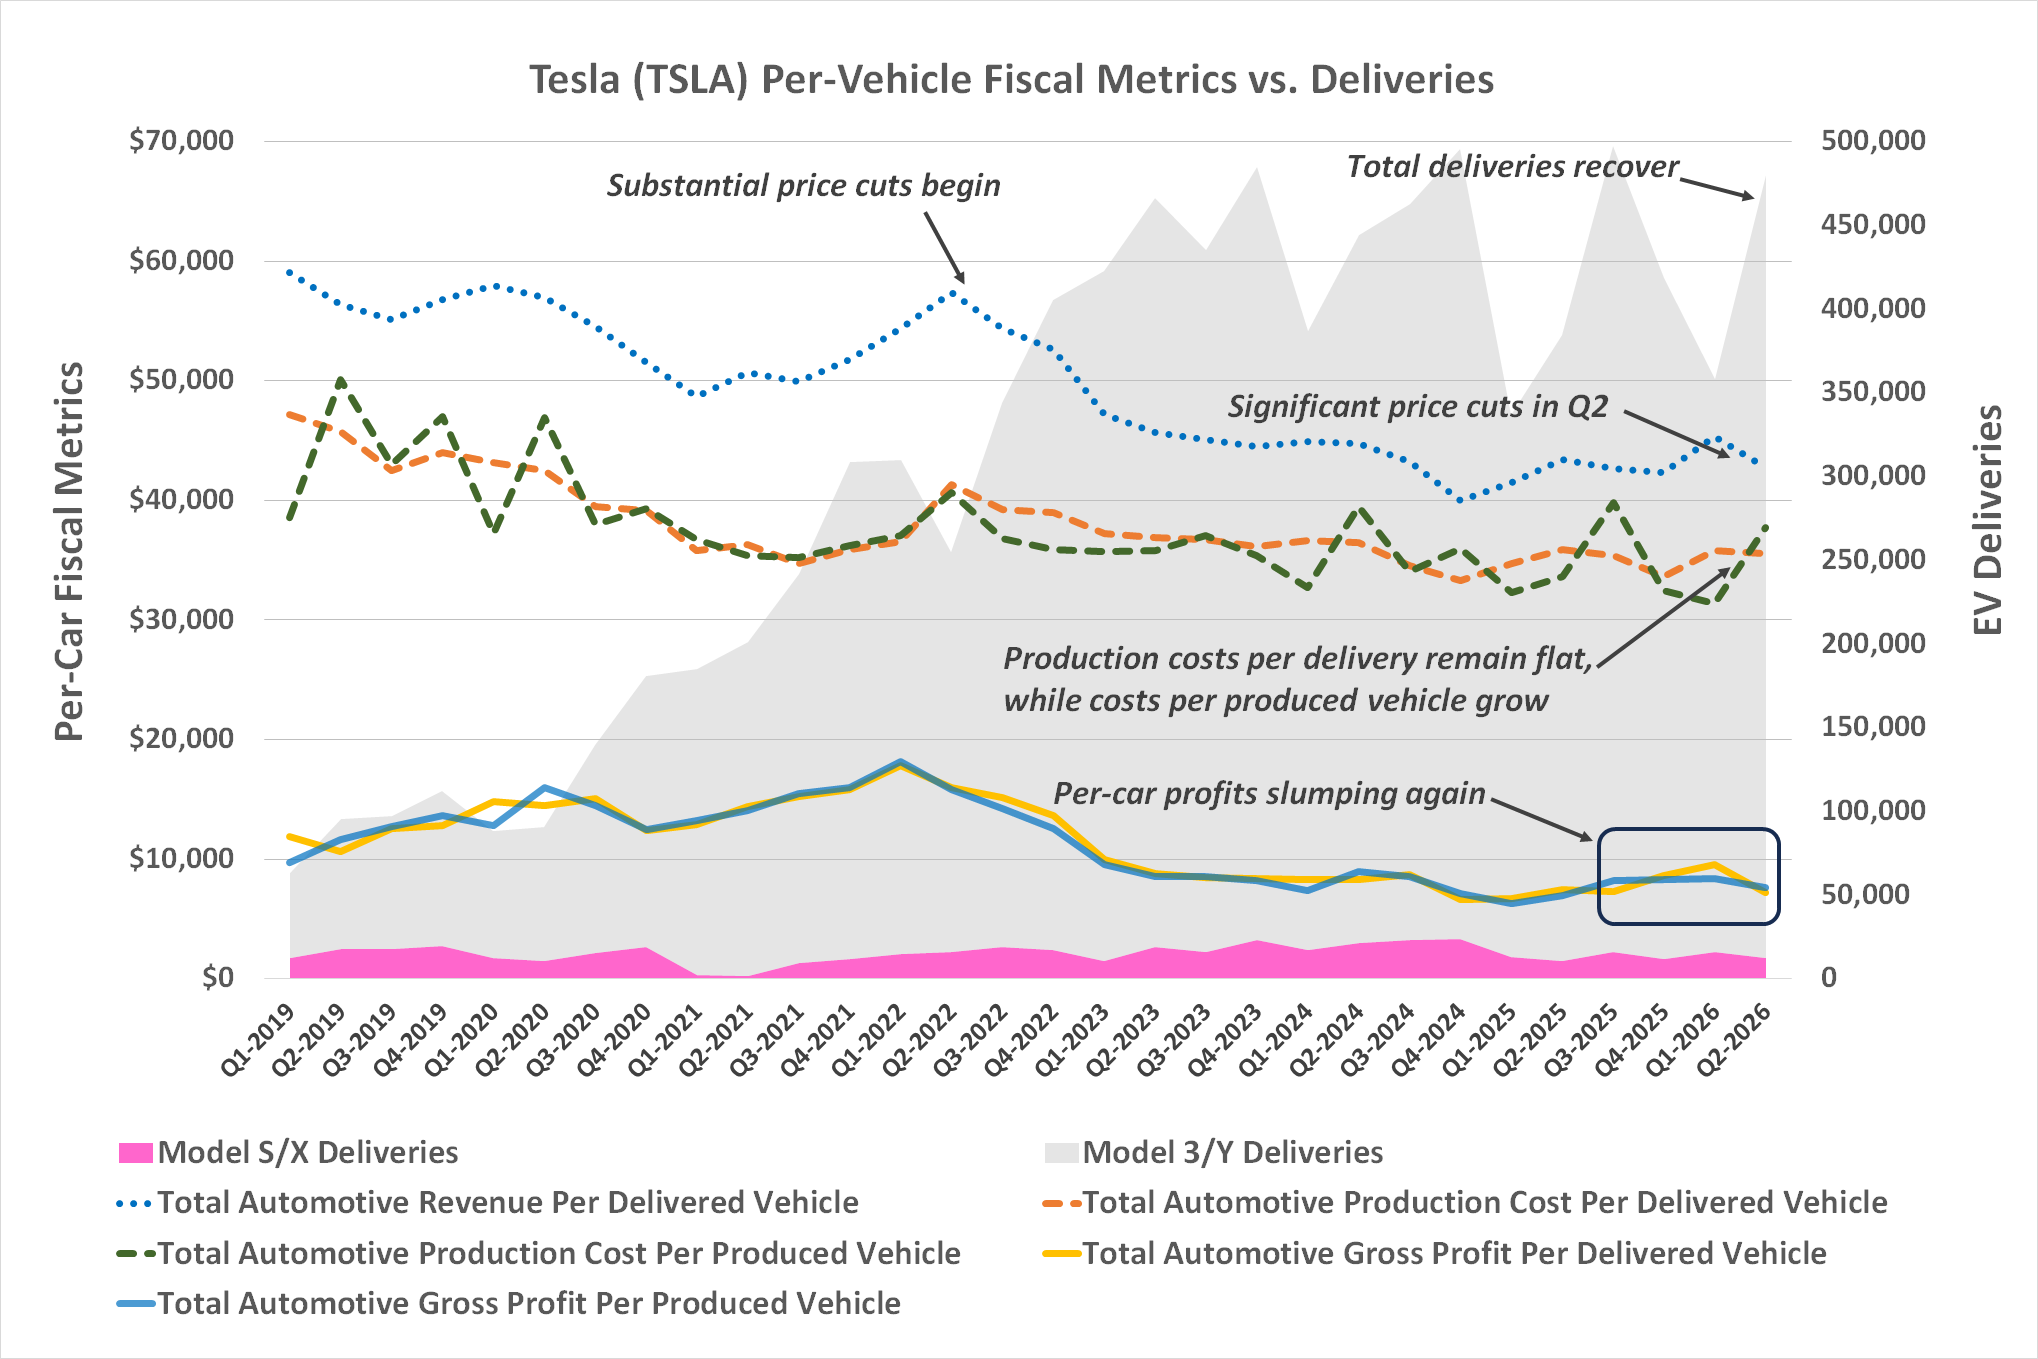2038x1359 pixels.
Task: Click the $50,000 left axis label
Action: tap(182, 380)
